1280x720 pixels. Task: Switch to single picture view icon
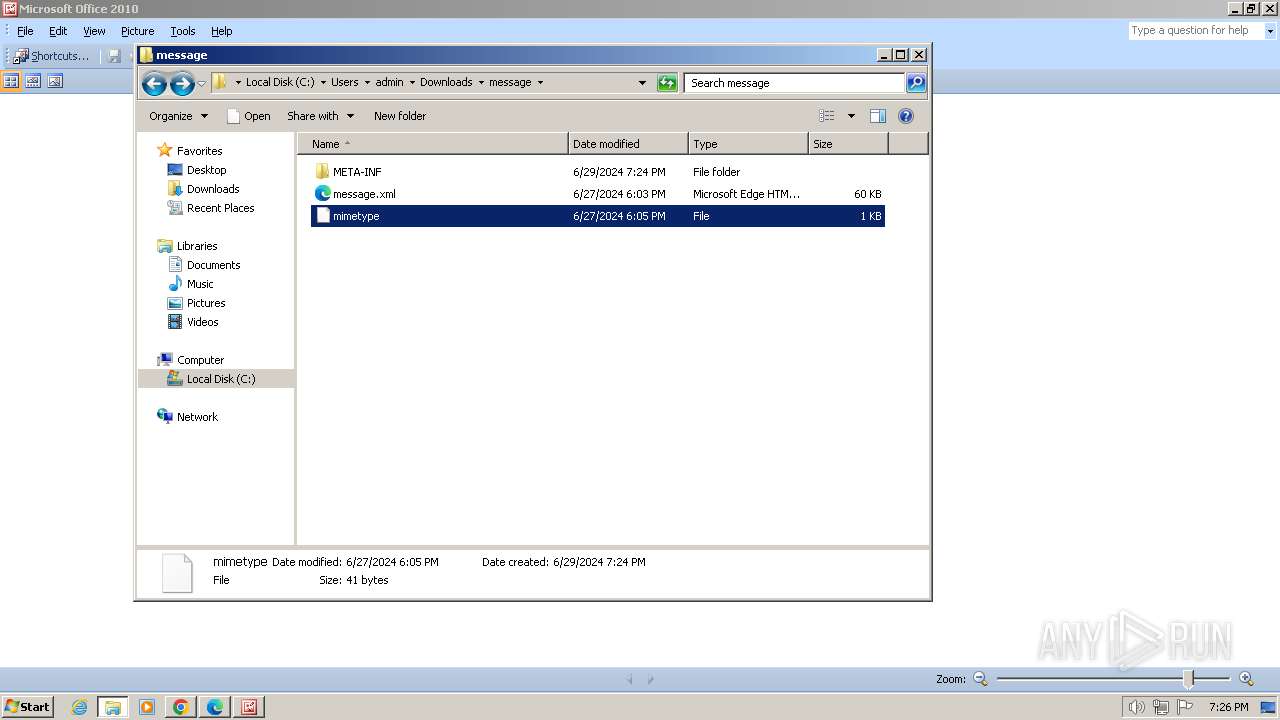55,81
